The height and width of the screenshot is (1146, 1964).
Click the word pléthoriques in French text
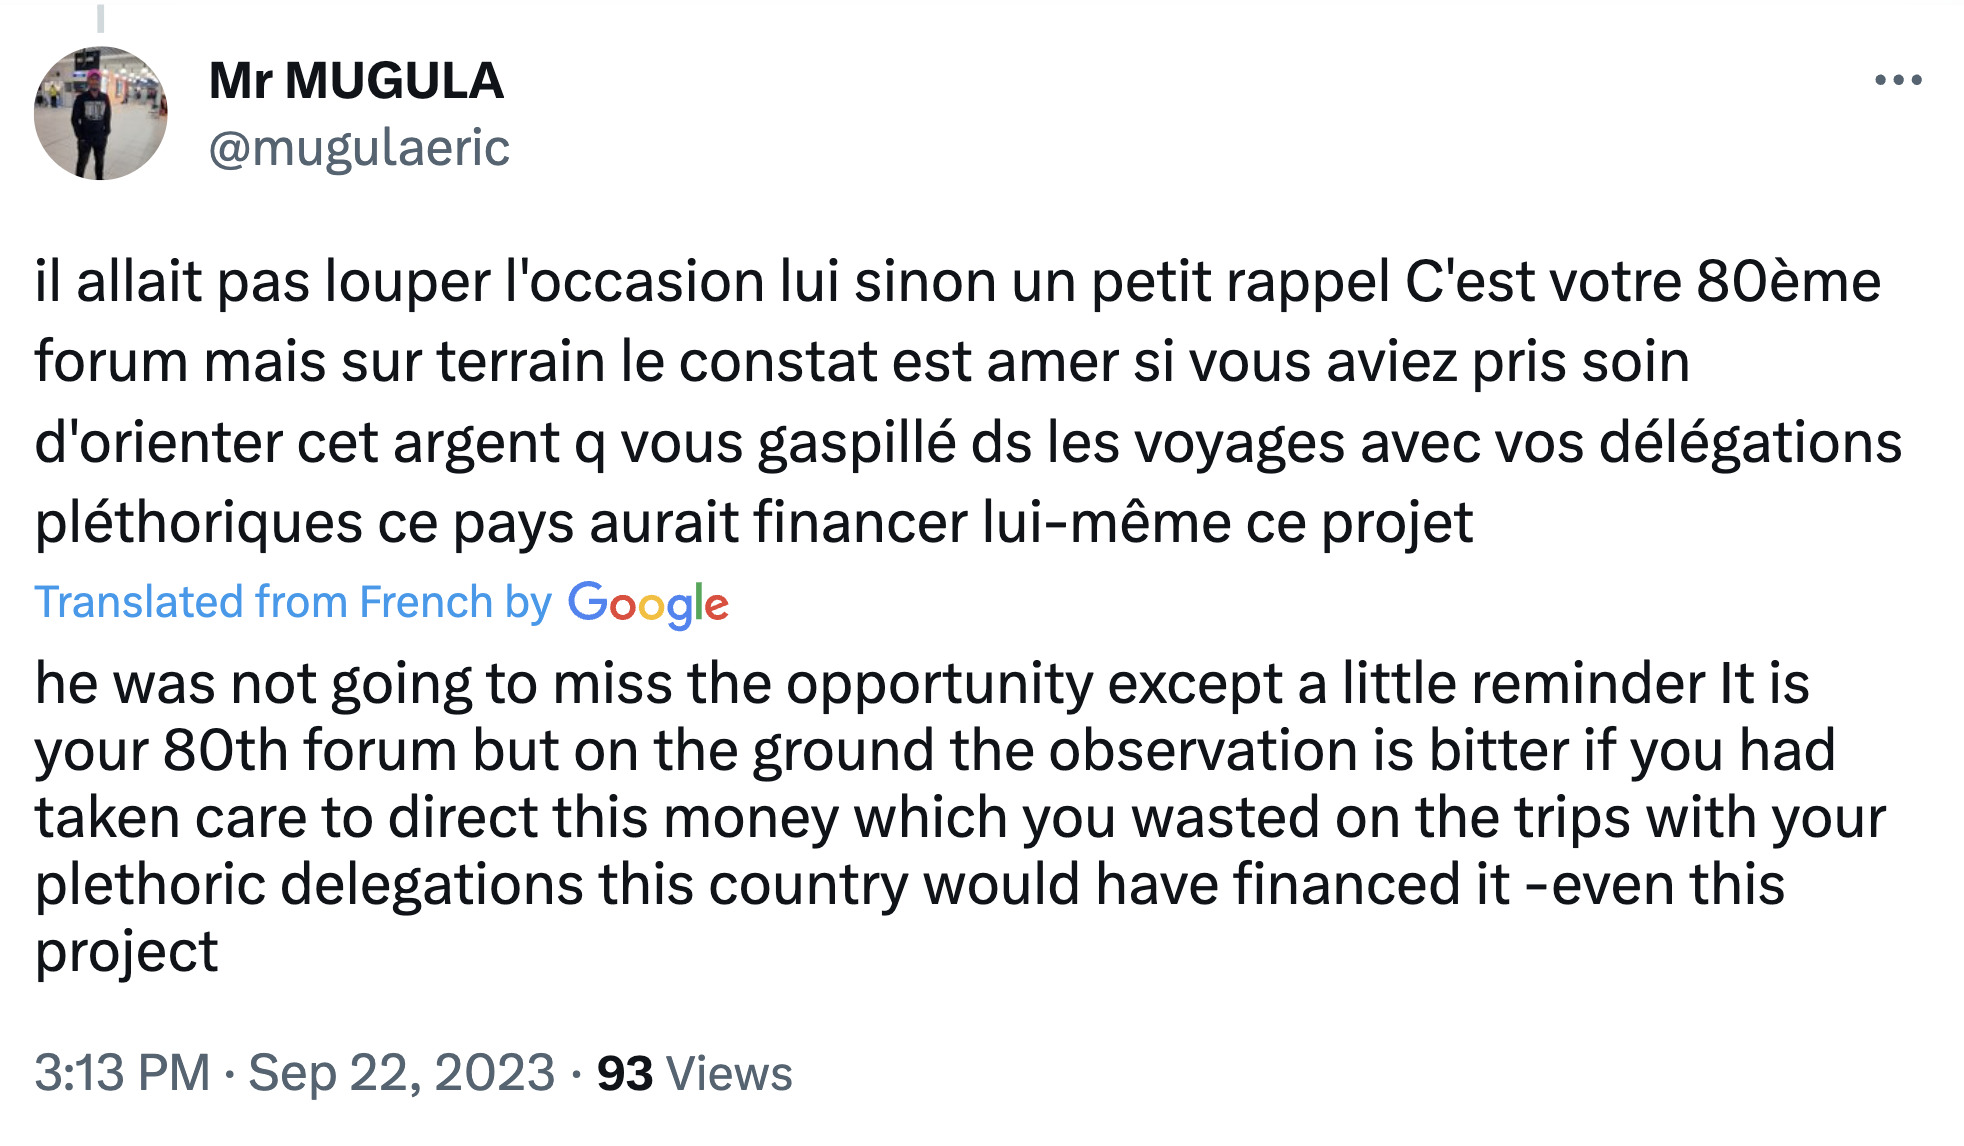click(x=198, y=523)
